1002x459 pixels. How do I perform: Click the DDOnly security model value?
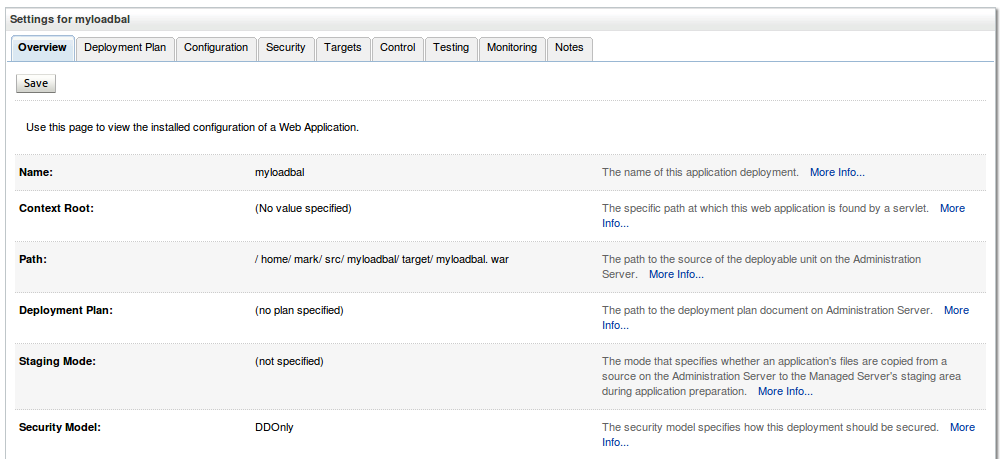coord(274,427)
